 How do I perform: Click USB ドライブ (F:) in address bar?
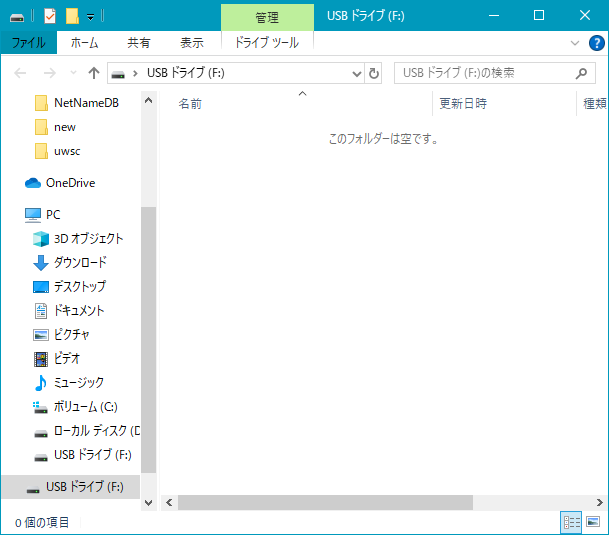[186, 73]
